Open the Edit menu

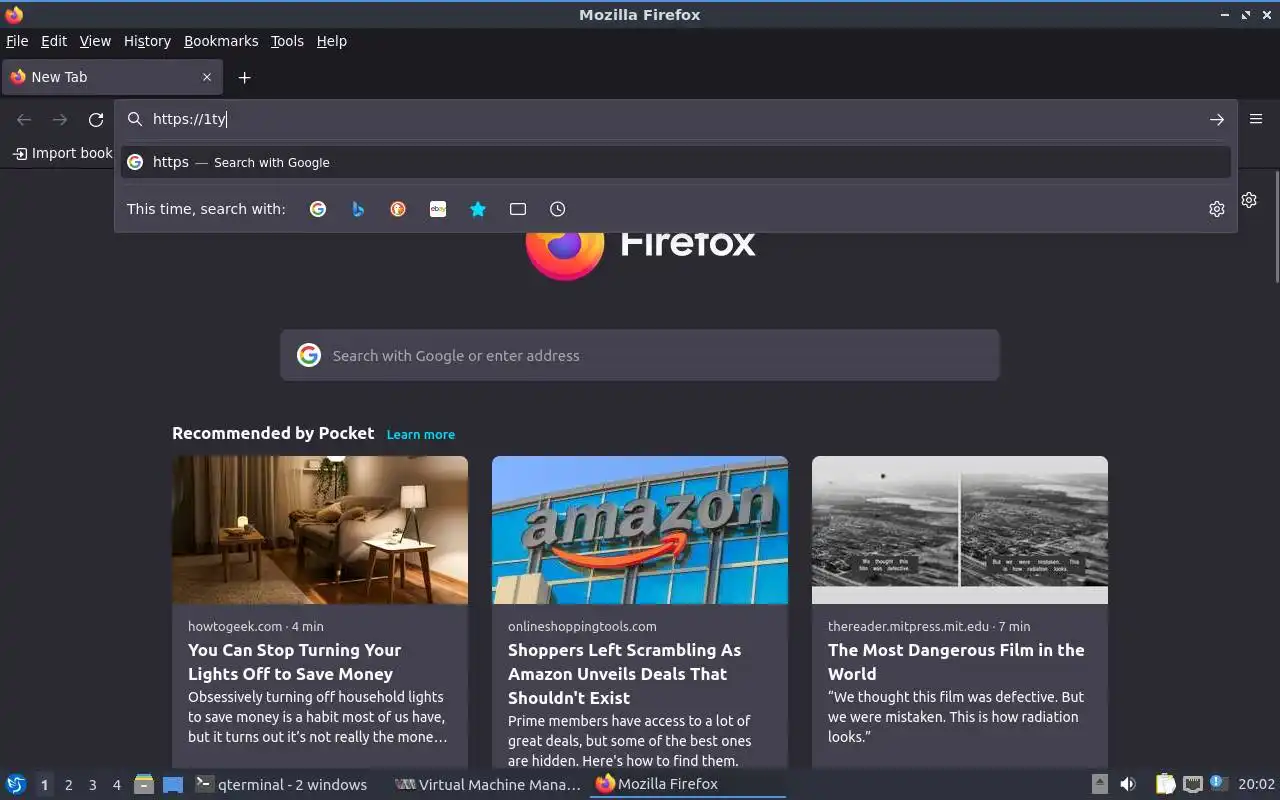click(54, 41)
